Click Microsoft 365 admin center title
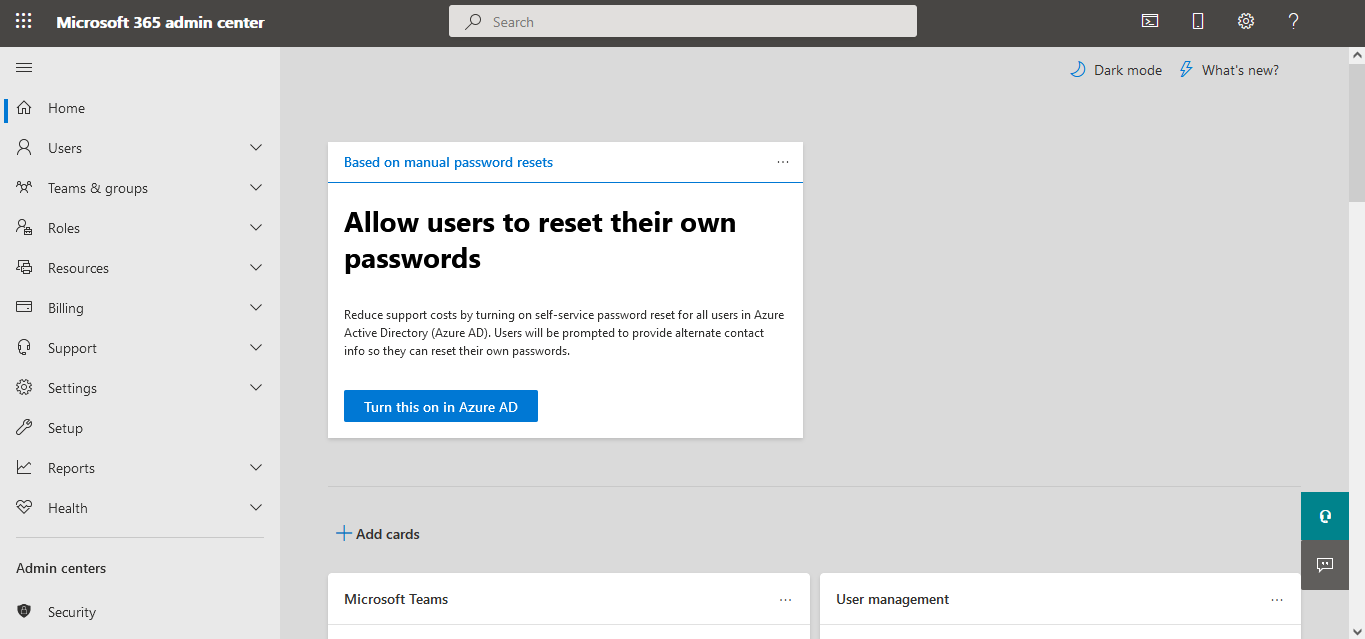This screenshot has height=639, width=1365. [160, 22]
